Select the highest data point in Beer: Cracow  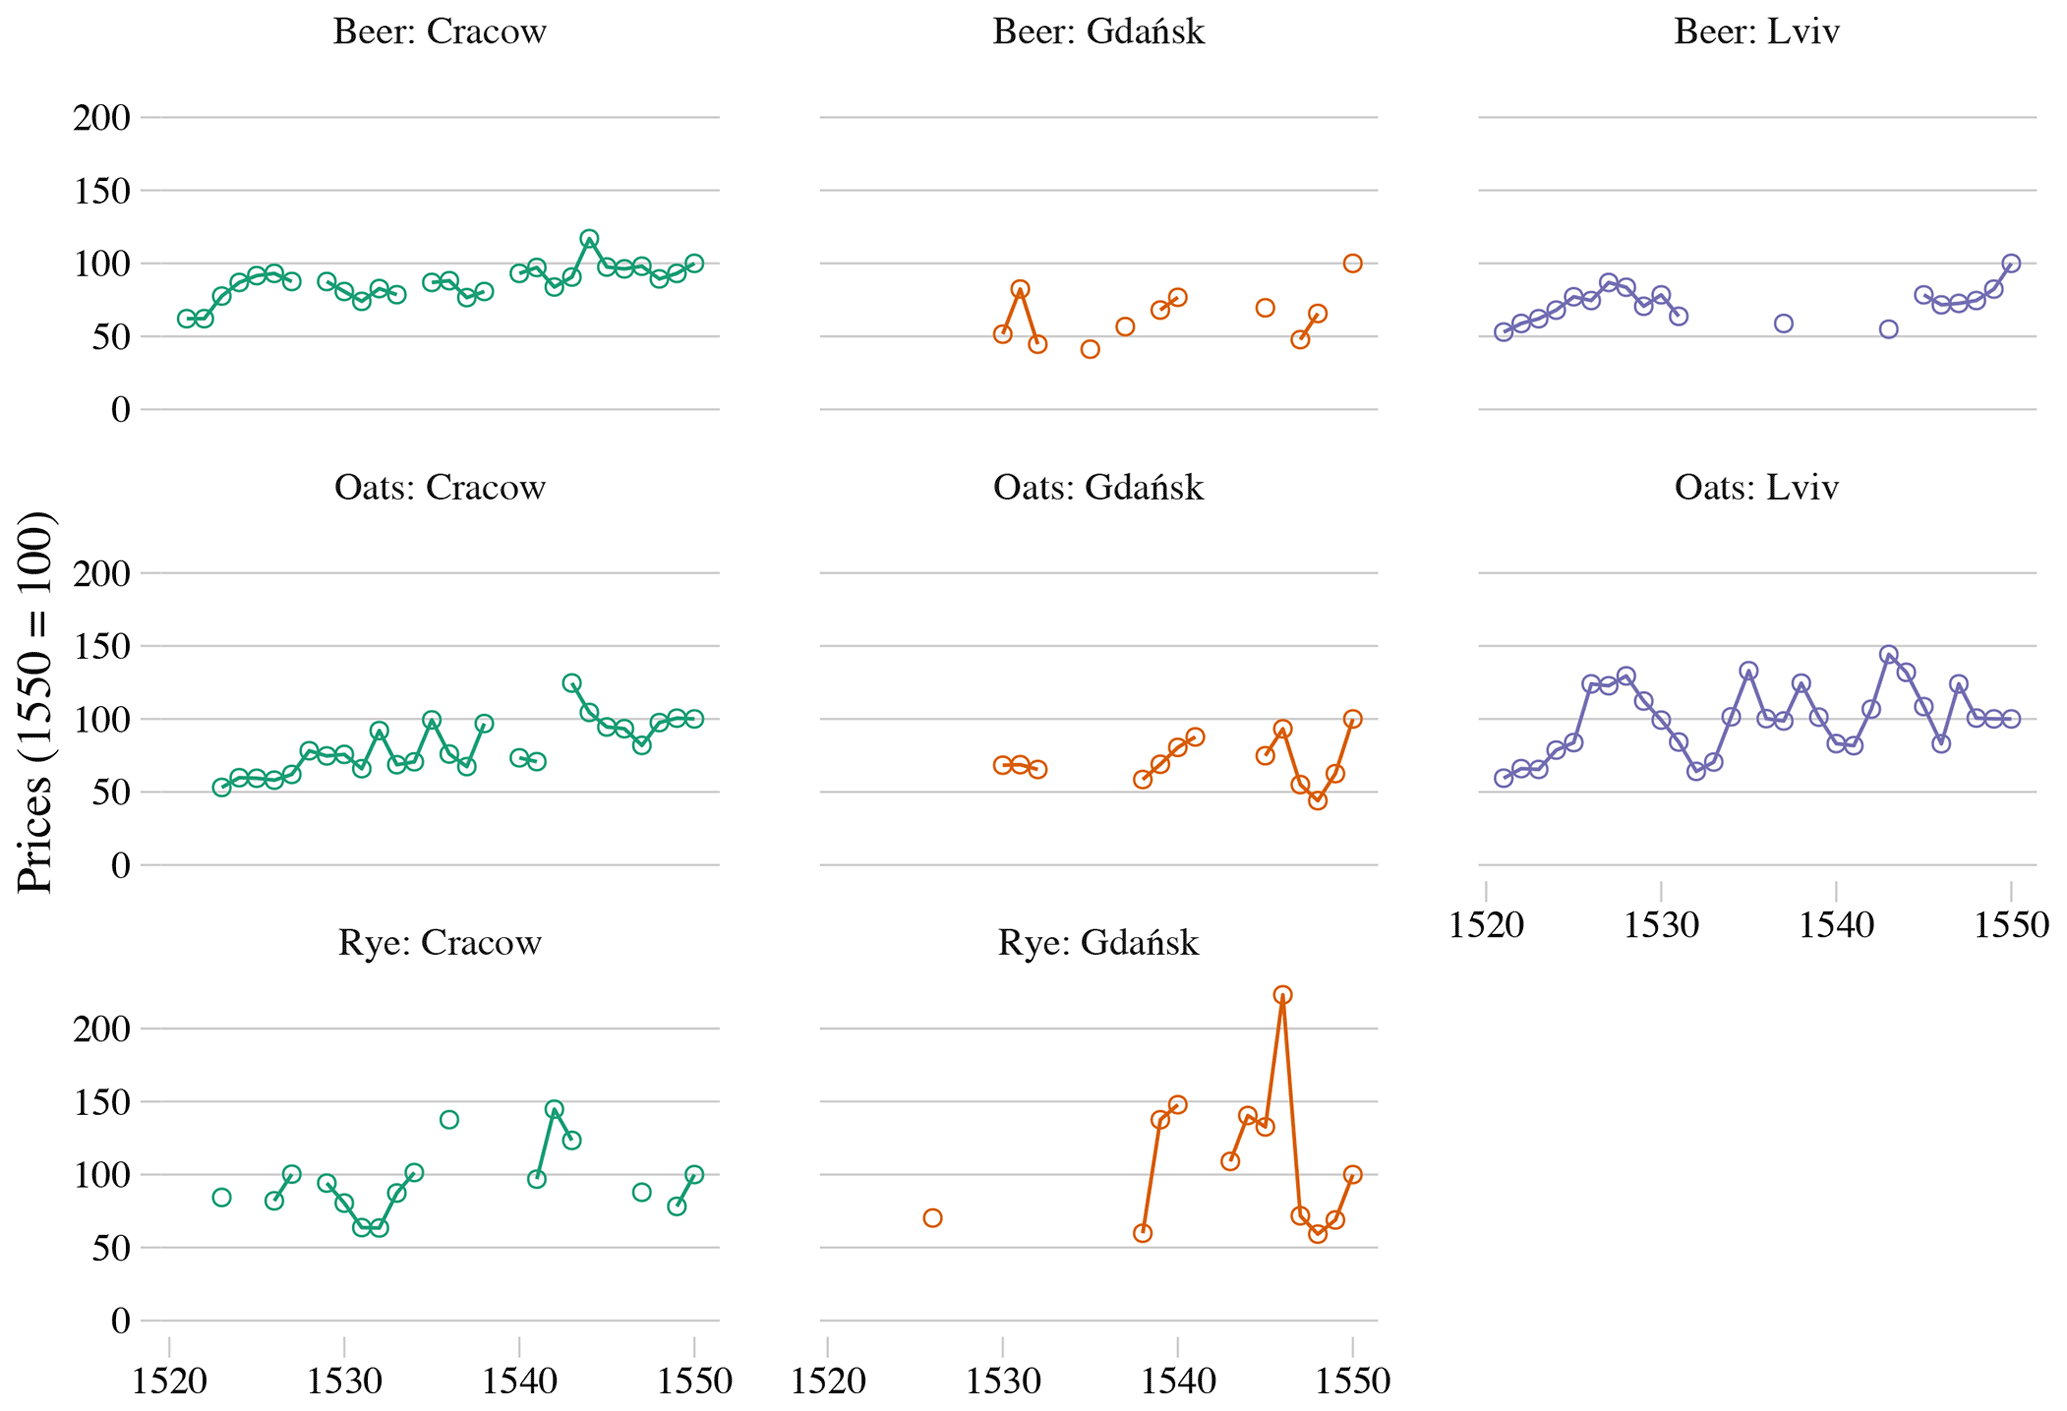click(589, 239)
